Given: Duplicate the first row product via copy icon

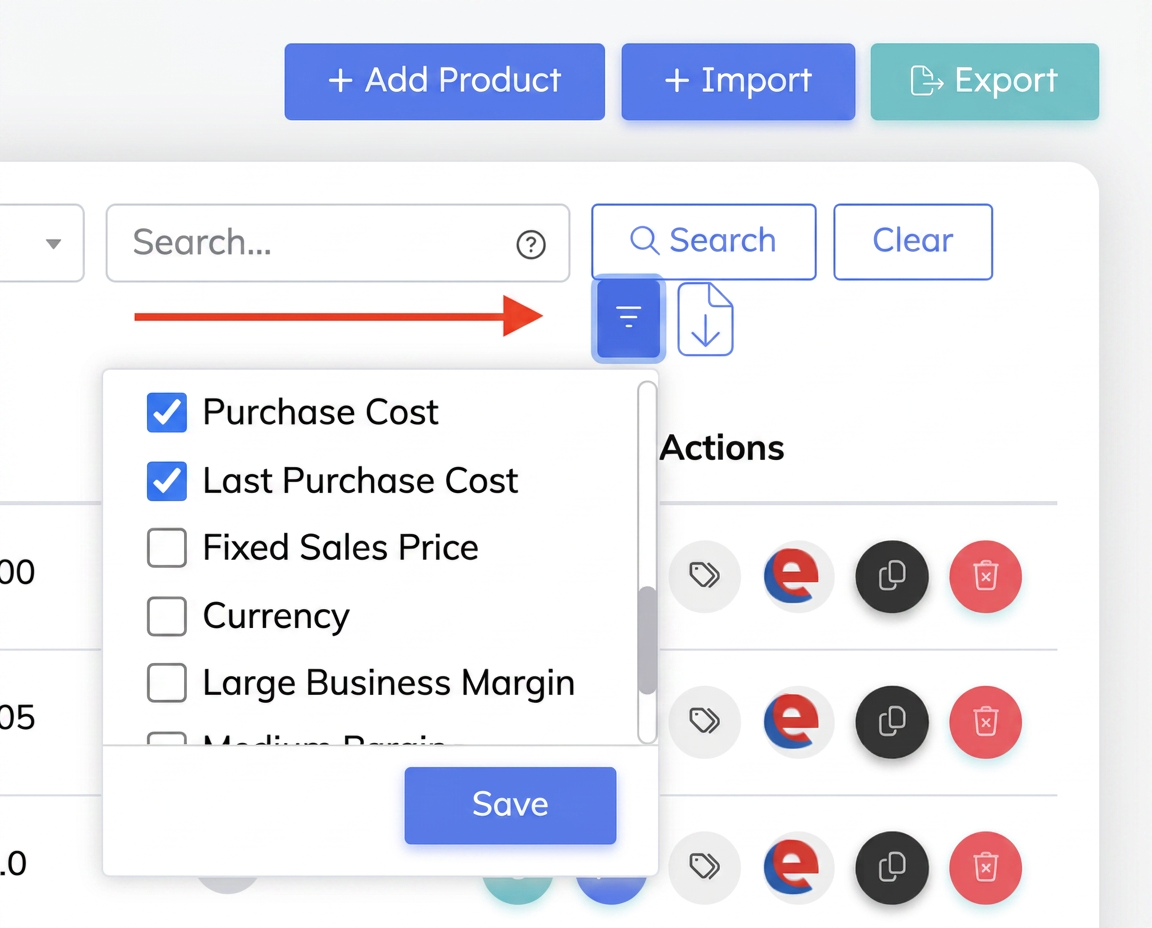Looking at the screenshot, I should pyautogui.click(x=891, y=576).
